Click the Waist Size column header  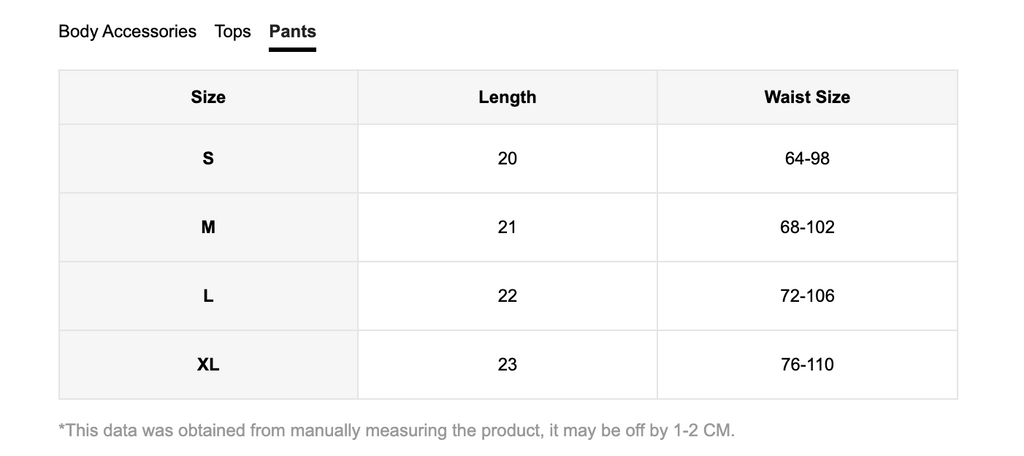pos(807,97)
